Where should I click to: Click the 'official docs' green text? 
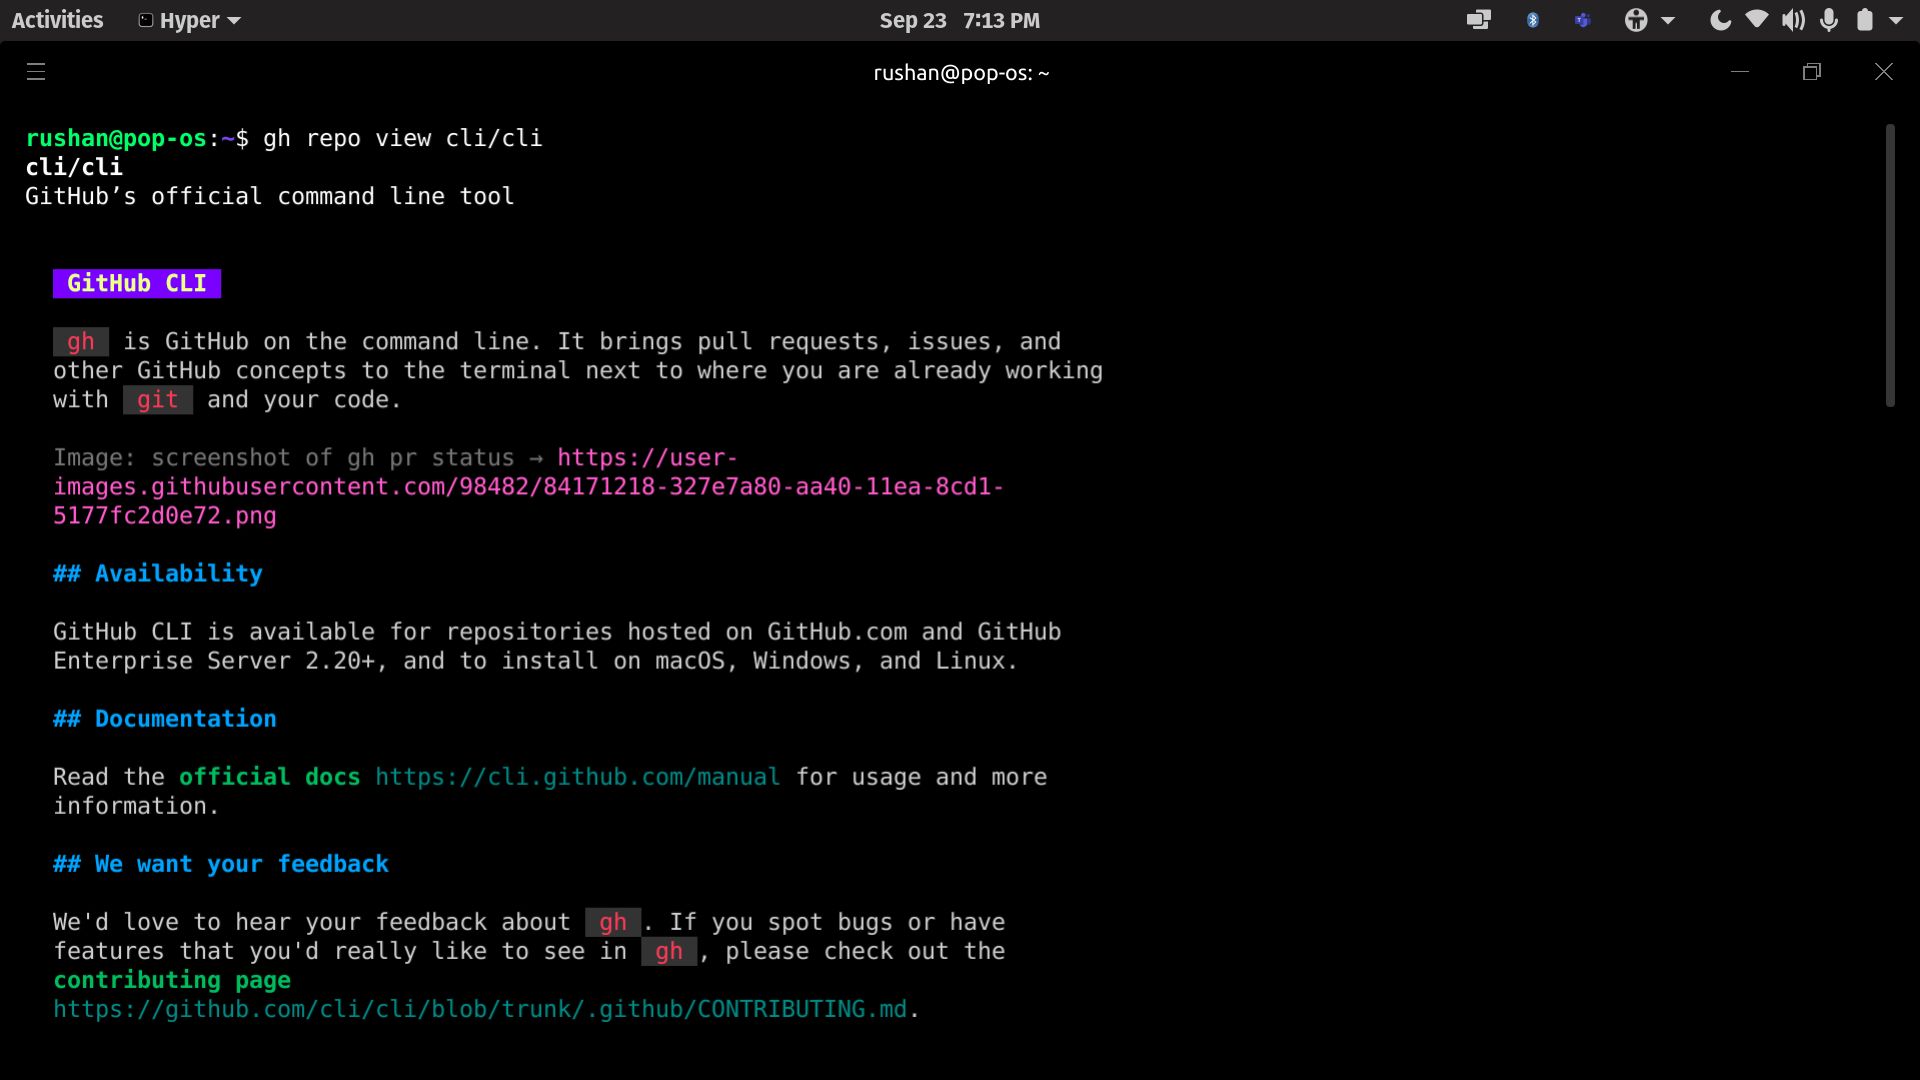pos(269,777)
